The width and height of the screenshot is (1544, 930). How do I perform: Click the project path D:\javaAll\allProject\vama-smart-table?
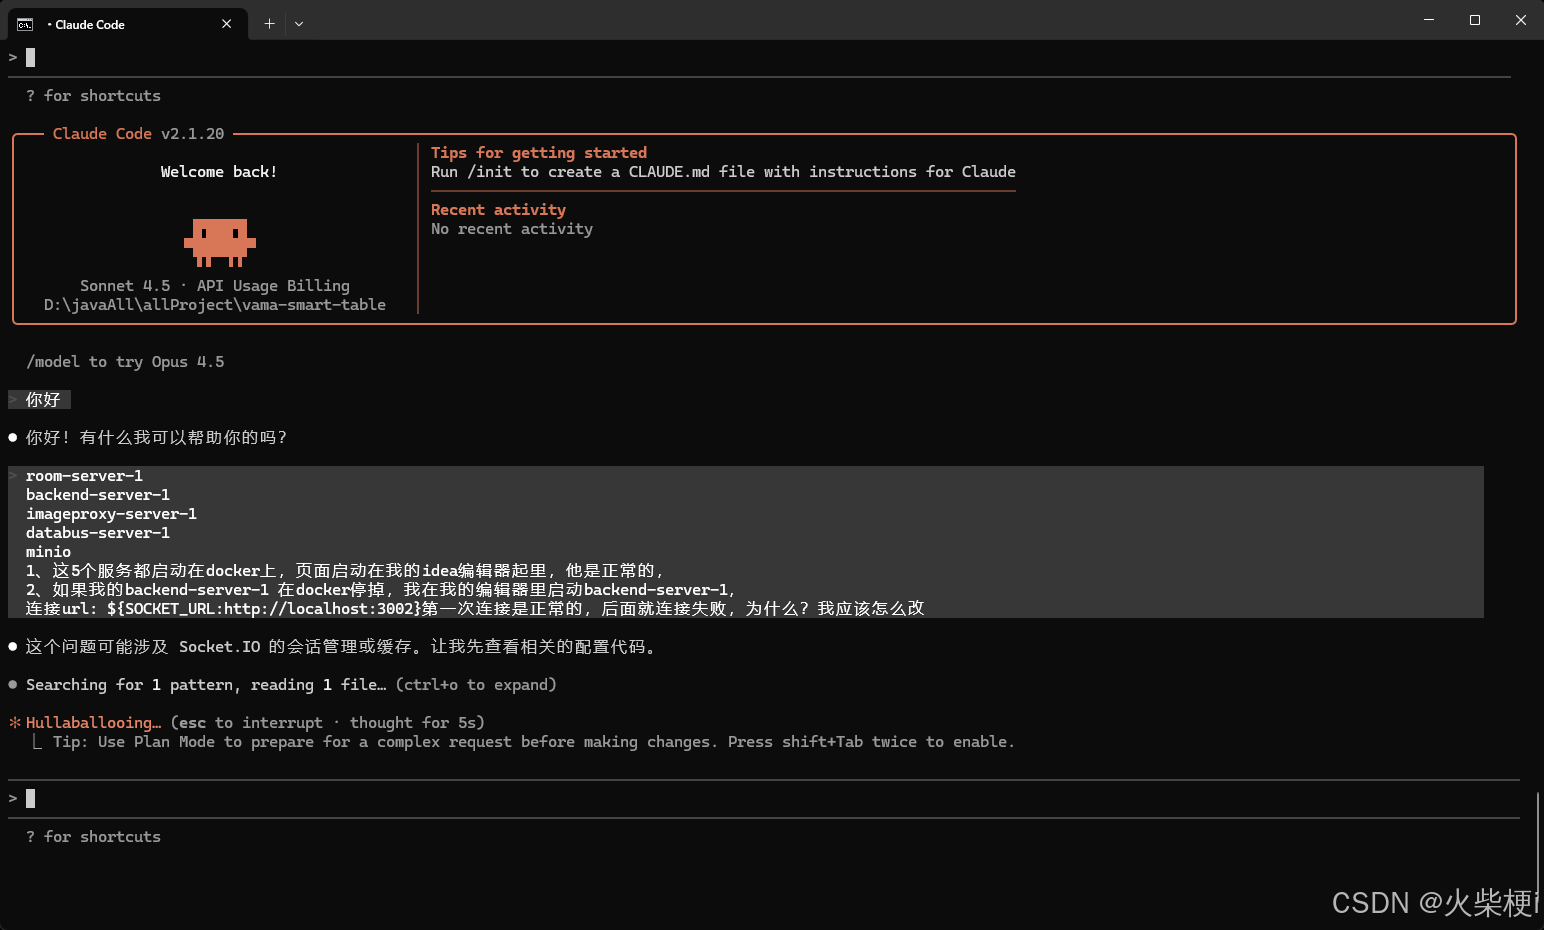[x=215, y=305]
